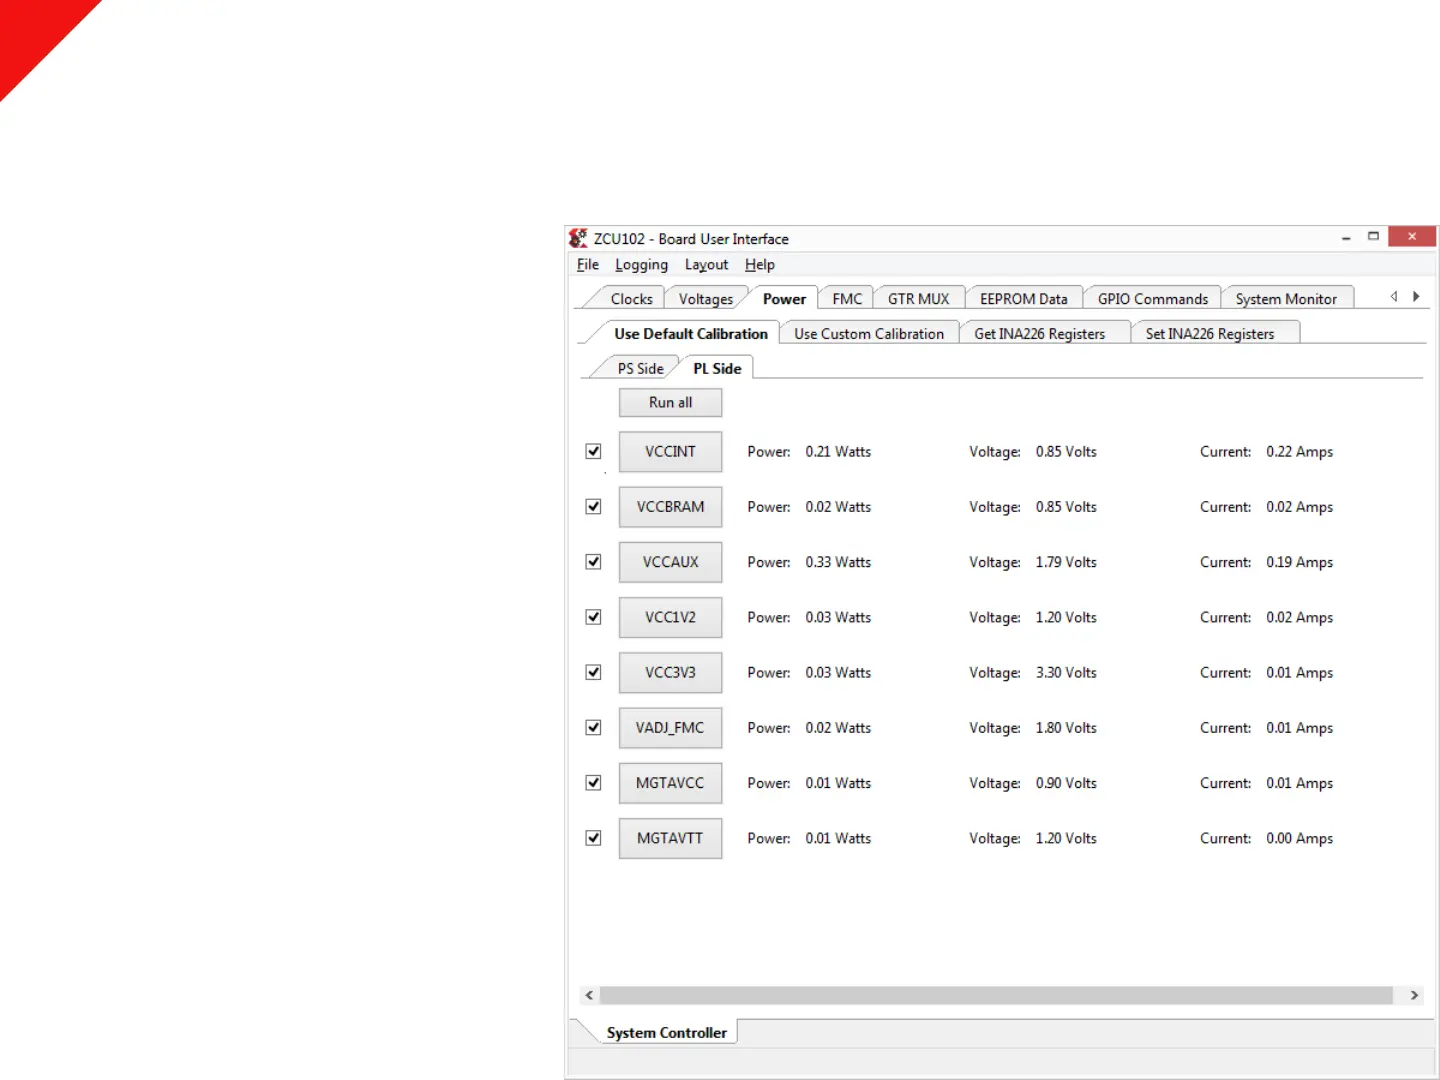Uncheck the VCCINT checkbox
1440x1080 pixels.
coord(593,451)
